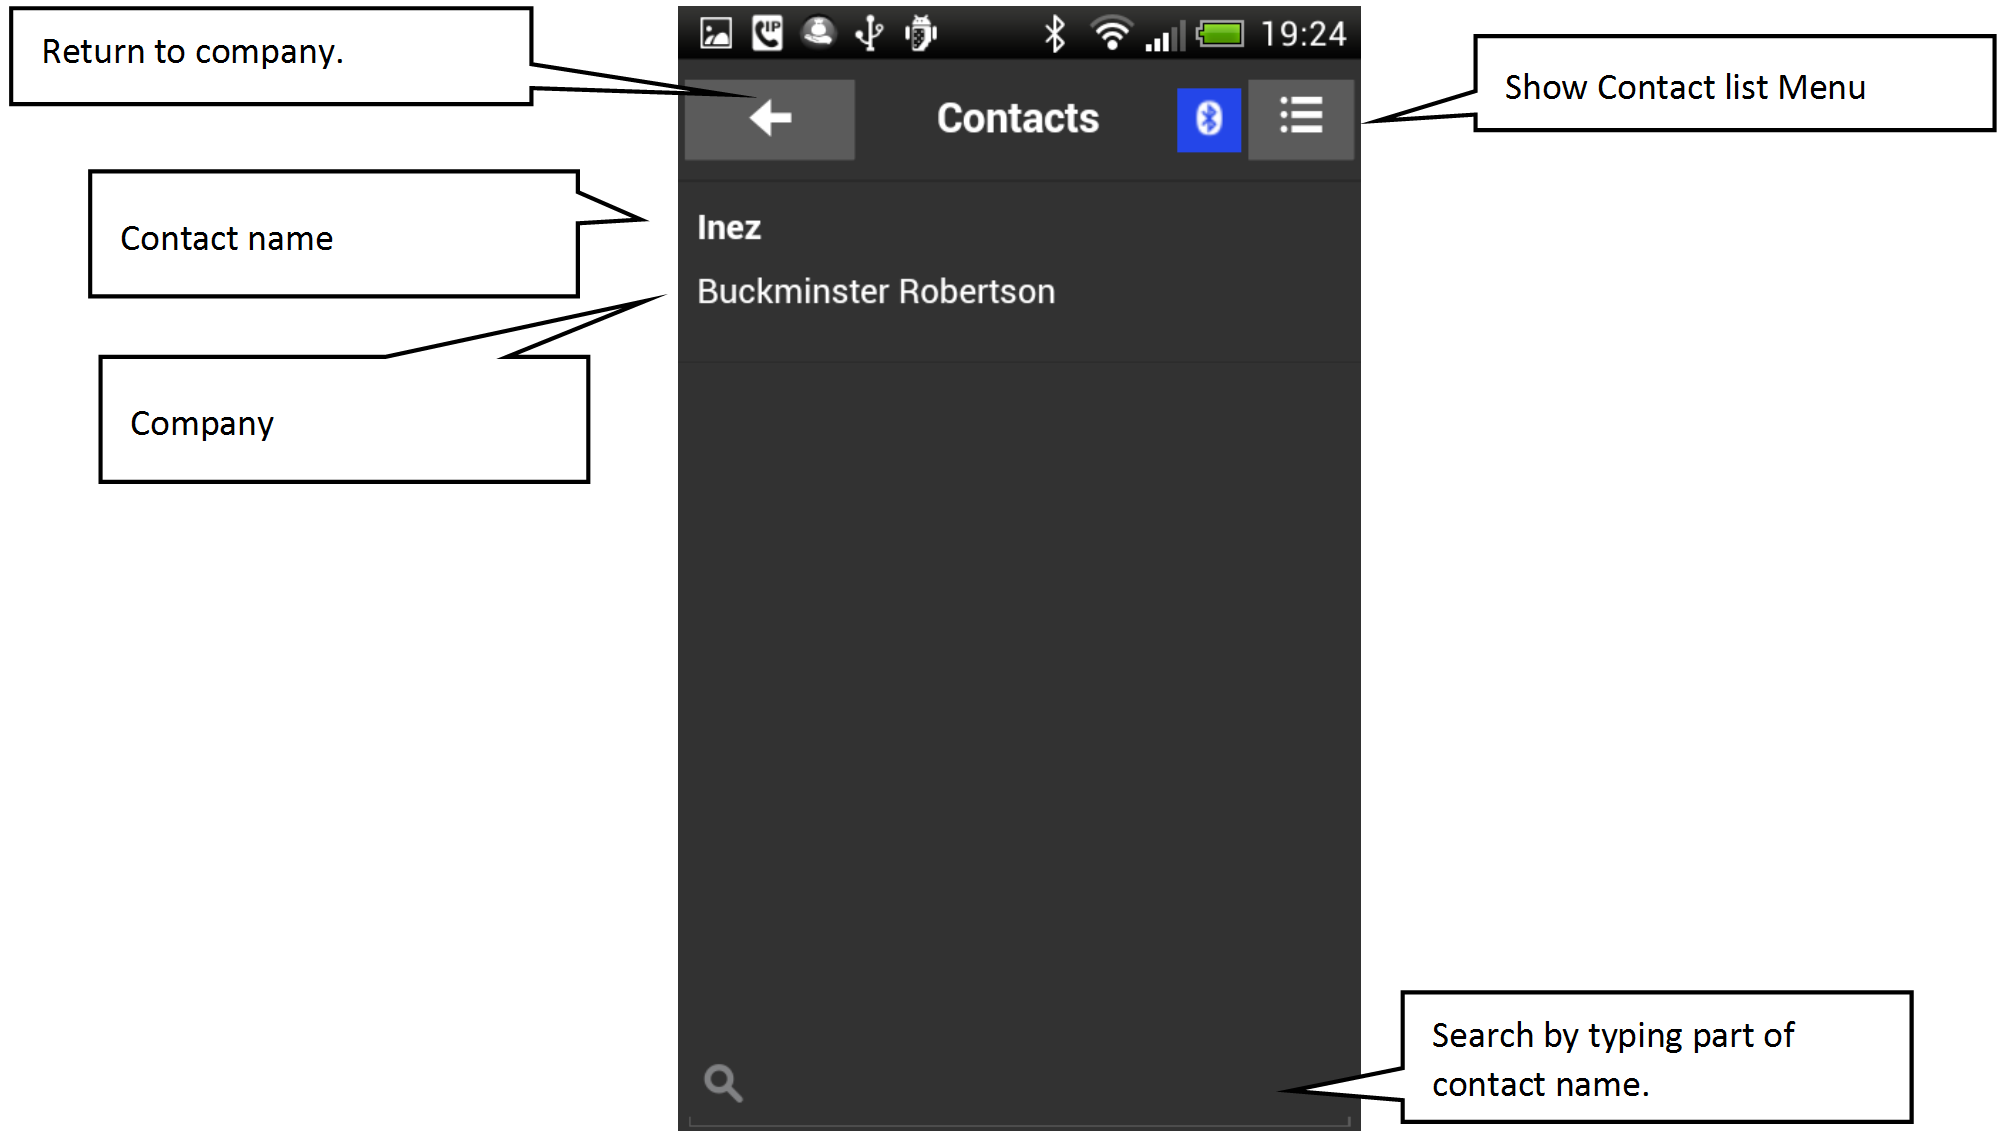The width and height of the screenshot is (2007, 1131).
Task: Click the "Show Contact list Menu" callout
Action: pos(1734,84)
